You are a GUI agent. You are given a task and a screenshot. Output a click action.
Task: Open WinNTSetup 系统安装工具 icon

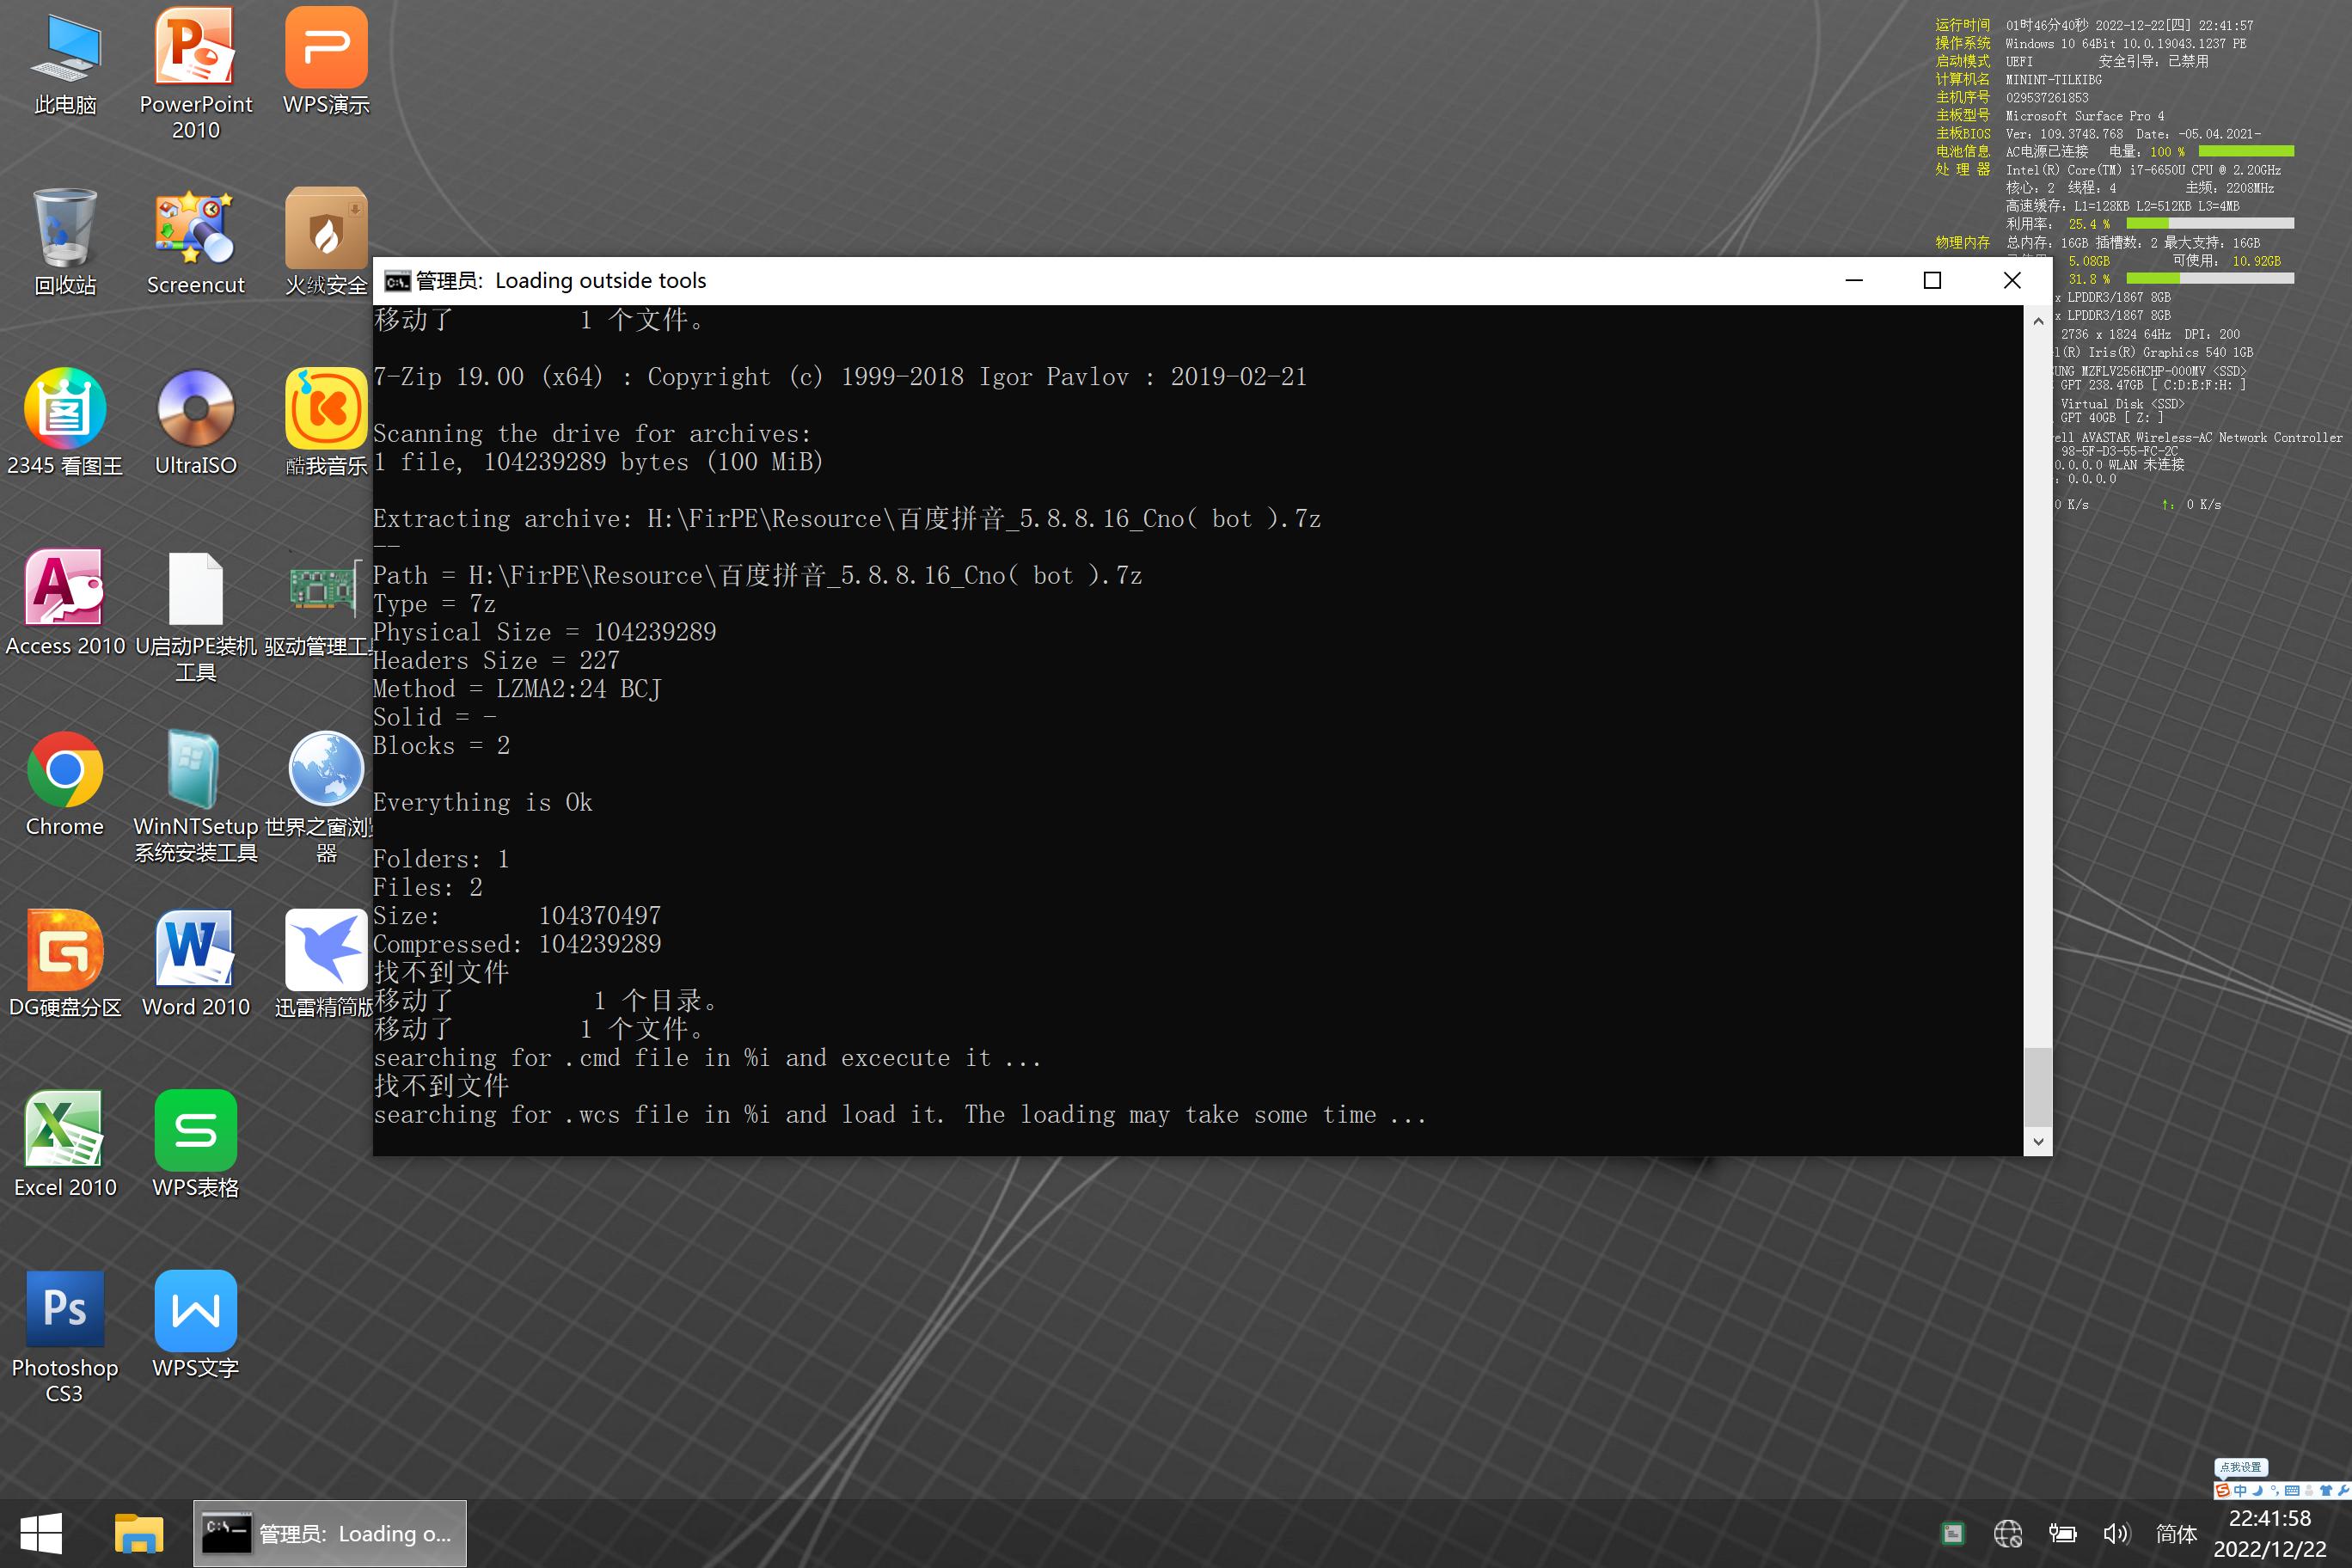click(196, 796)
